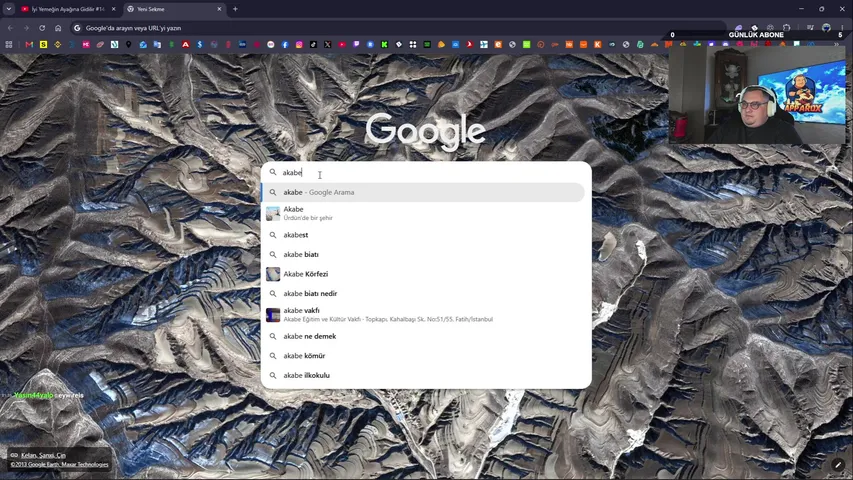
Task: Switch to 'Yeni Sekme' tab
Action: click(x=174, y=9)
